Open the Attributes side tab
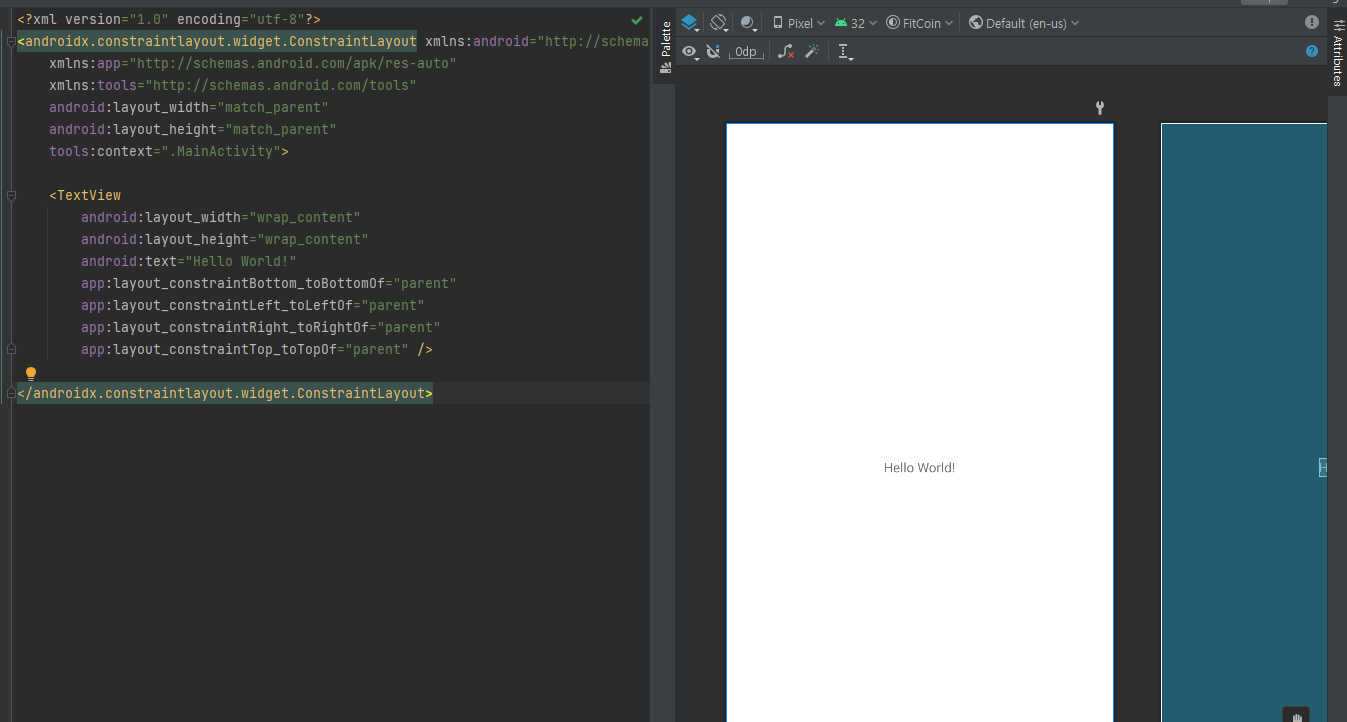Image resolution: width=1347 pixels, height=722 pixels. coord(1337,52)
